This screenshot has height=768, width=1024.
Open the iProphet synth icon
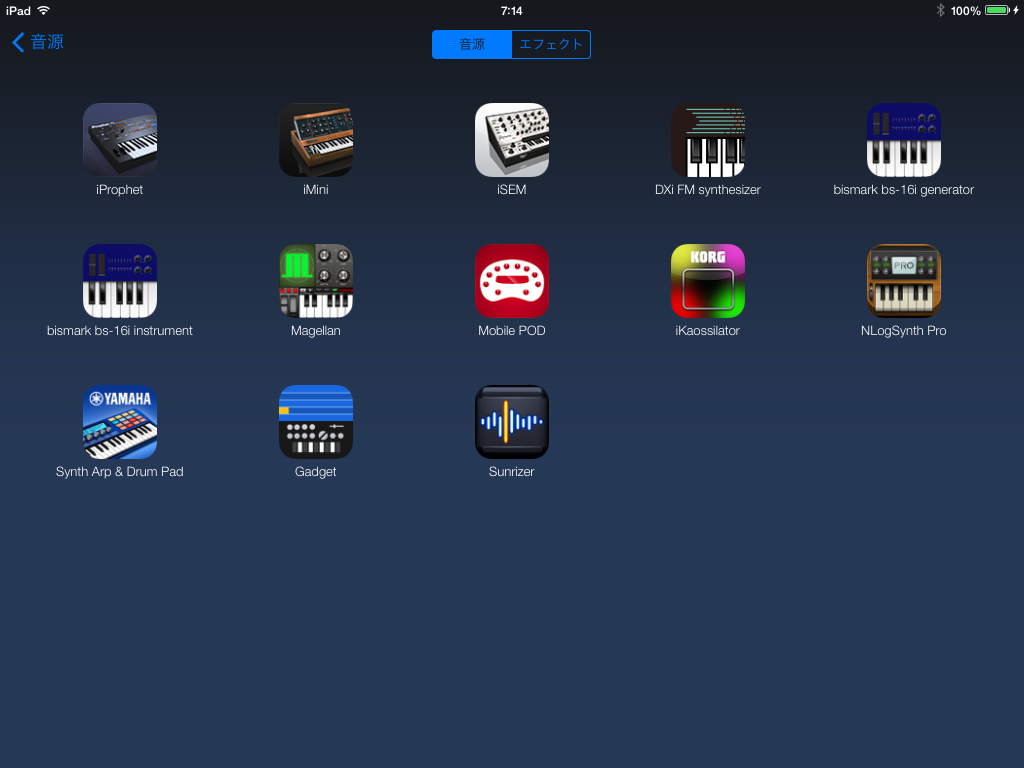coord(120,140)
